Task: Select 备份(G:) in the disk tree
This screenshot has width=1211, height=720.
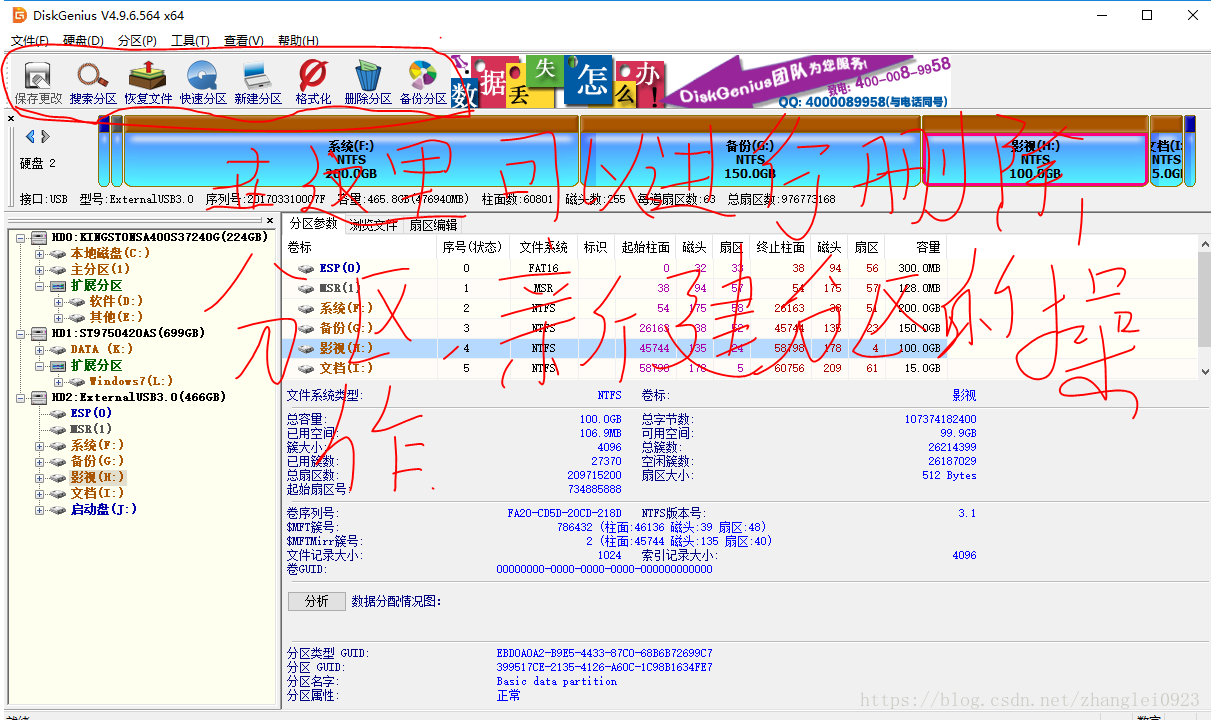Action: click(x=97, y=461)
